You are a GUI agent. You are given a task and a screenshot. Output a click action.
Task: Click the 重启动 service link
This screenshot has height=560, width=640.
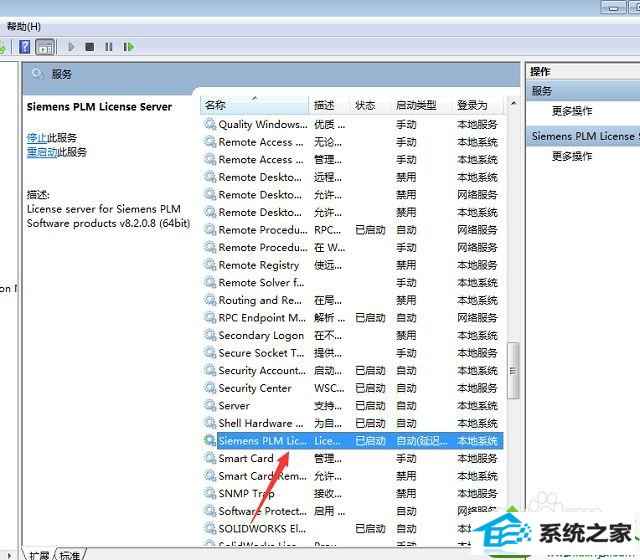click(42, 152)
